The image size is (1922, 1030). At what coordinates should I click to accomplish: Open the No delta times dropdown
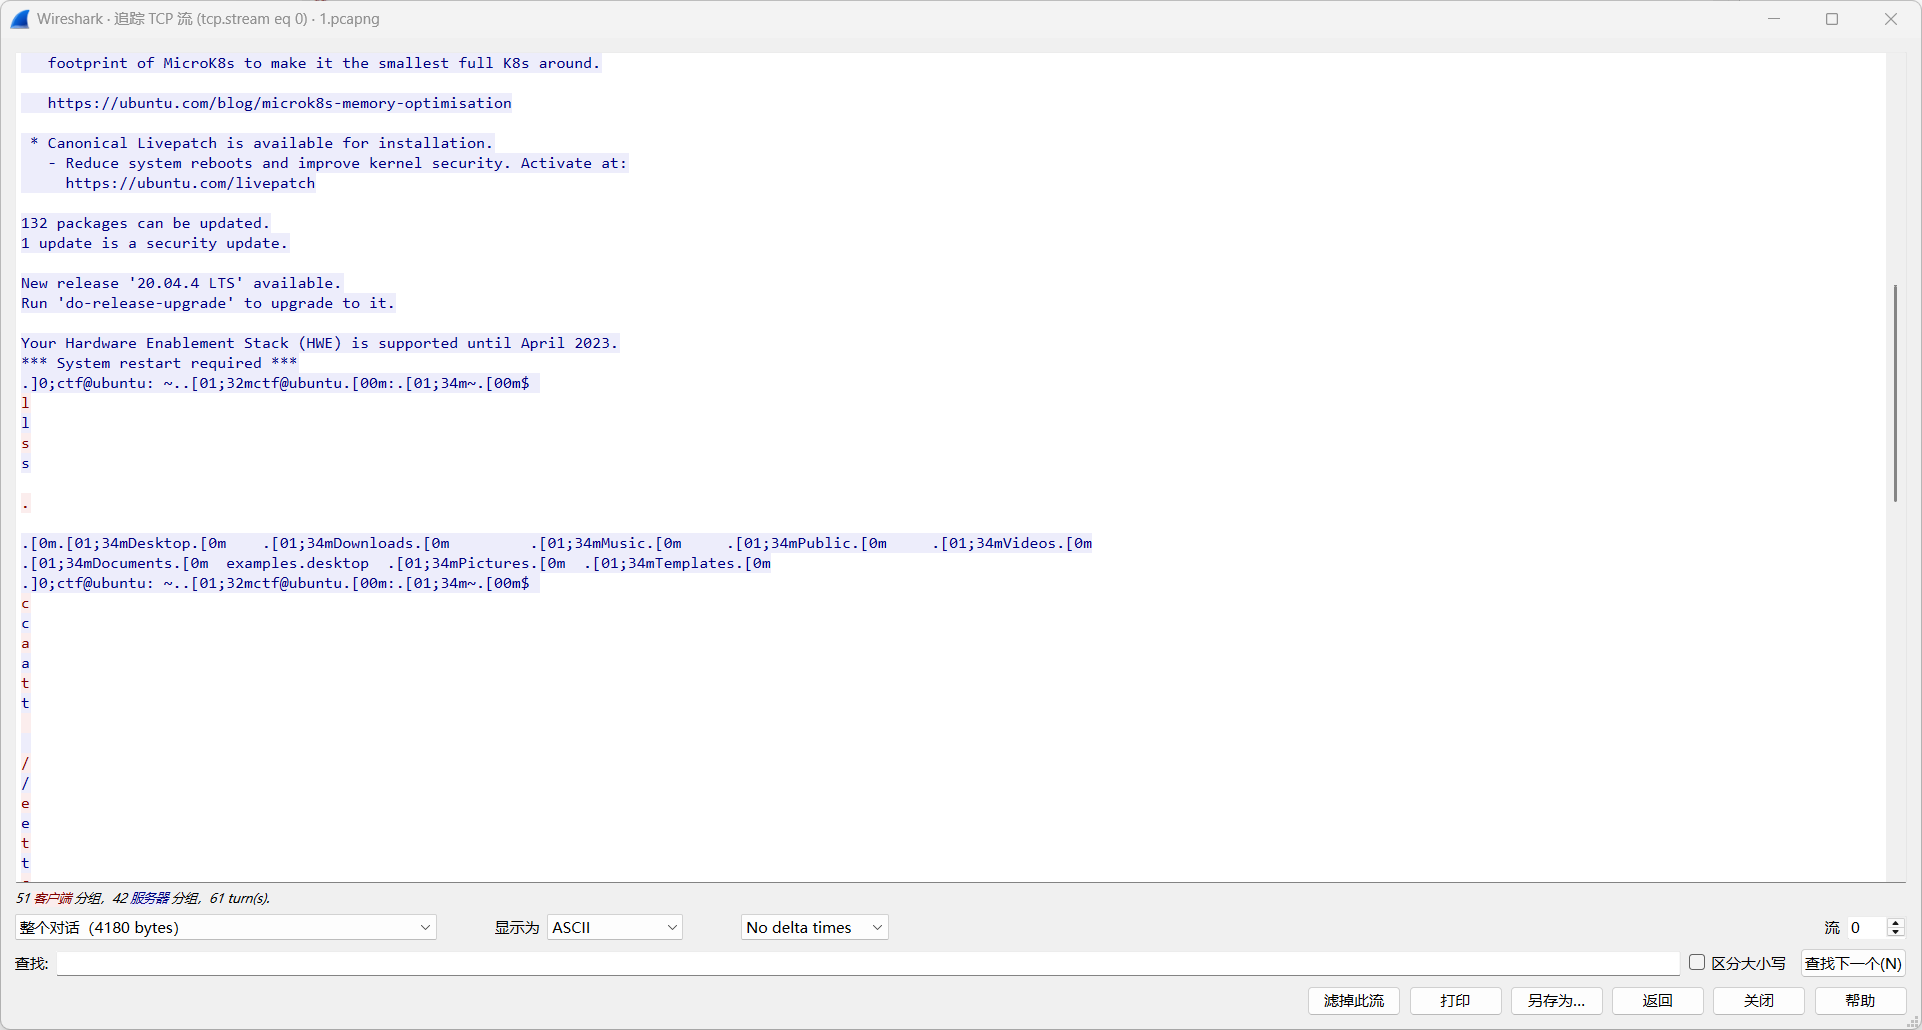click(815, 928)
